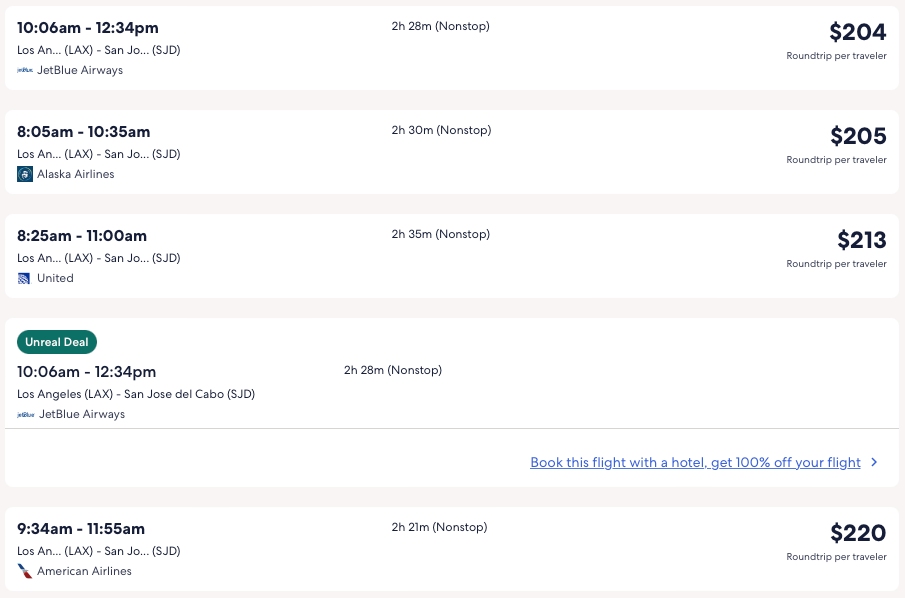Screen dimensions: 905x598
Task: Click the 2h 35m (Nonstop) duration text
Action: click(440, 234)
